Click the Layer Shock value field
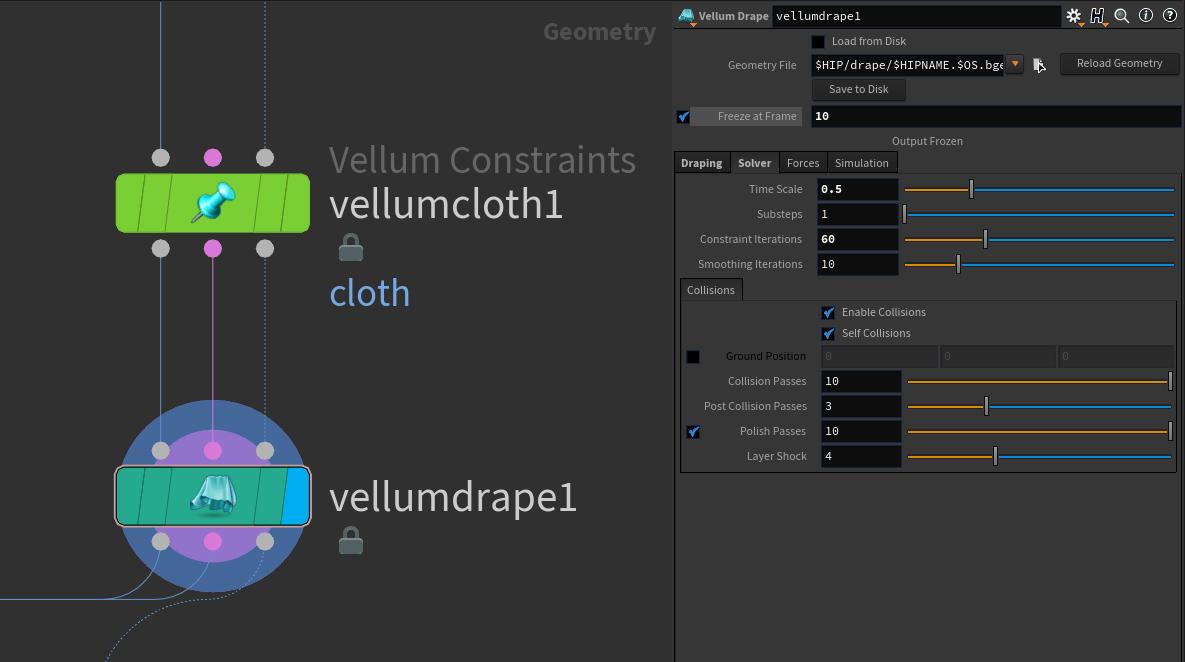This screenshot has height=662, width=1185. click(x=861, y=456)
